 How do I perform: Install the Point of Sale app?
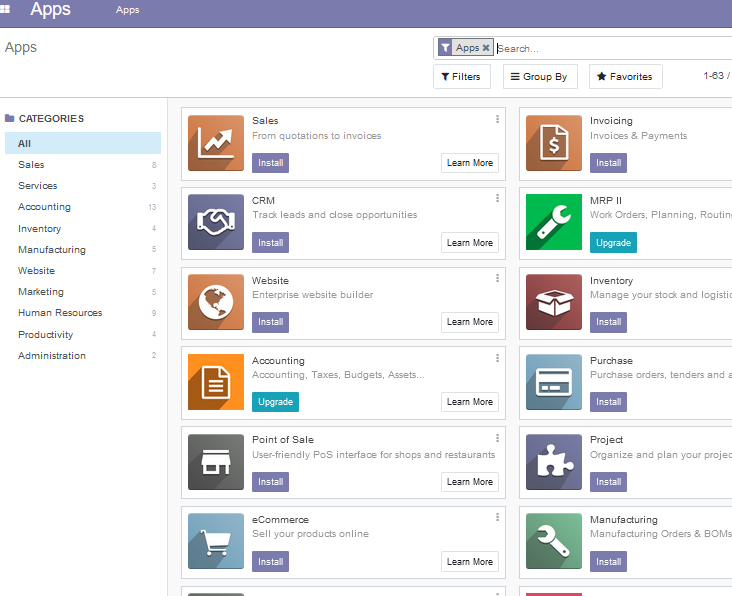270,482
